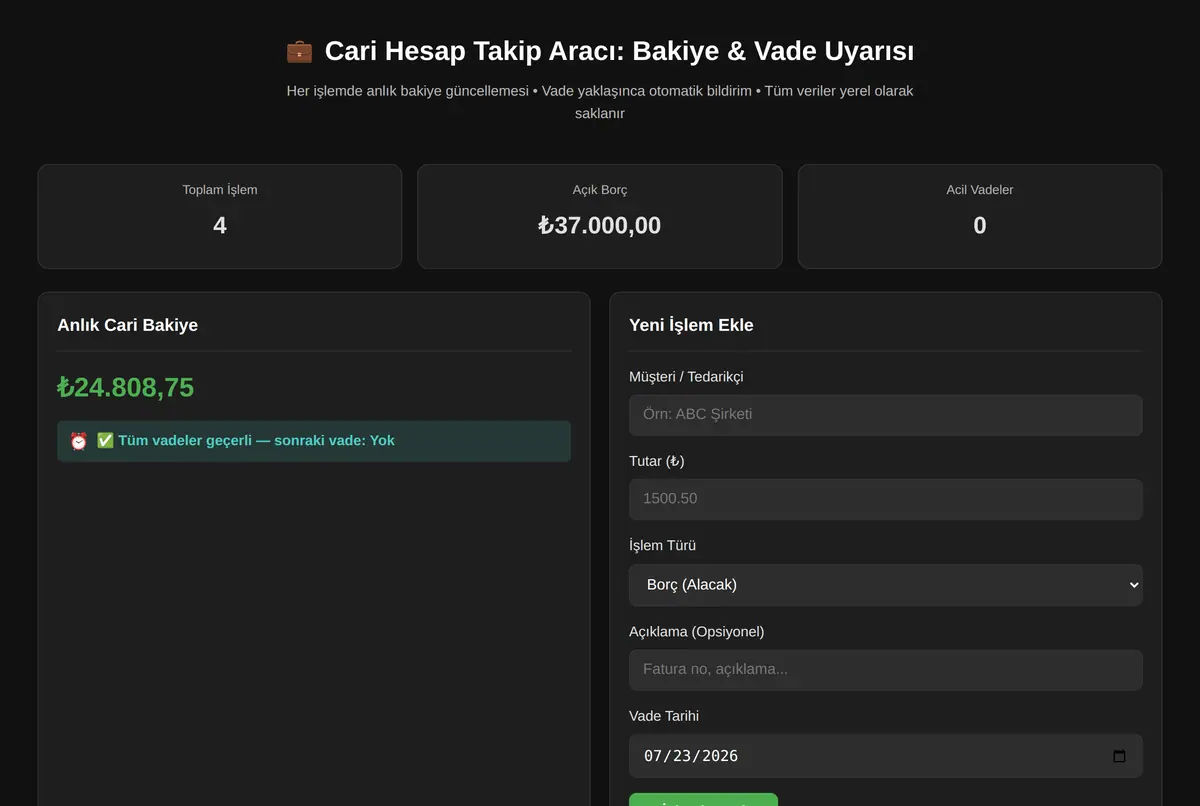The width and height of the screenshot is (1200, 806).
Task: Click the Vade Tarihi date field
Action: coord(885,756)
